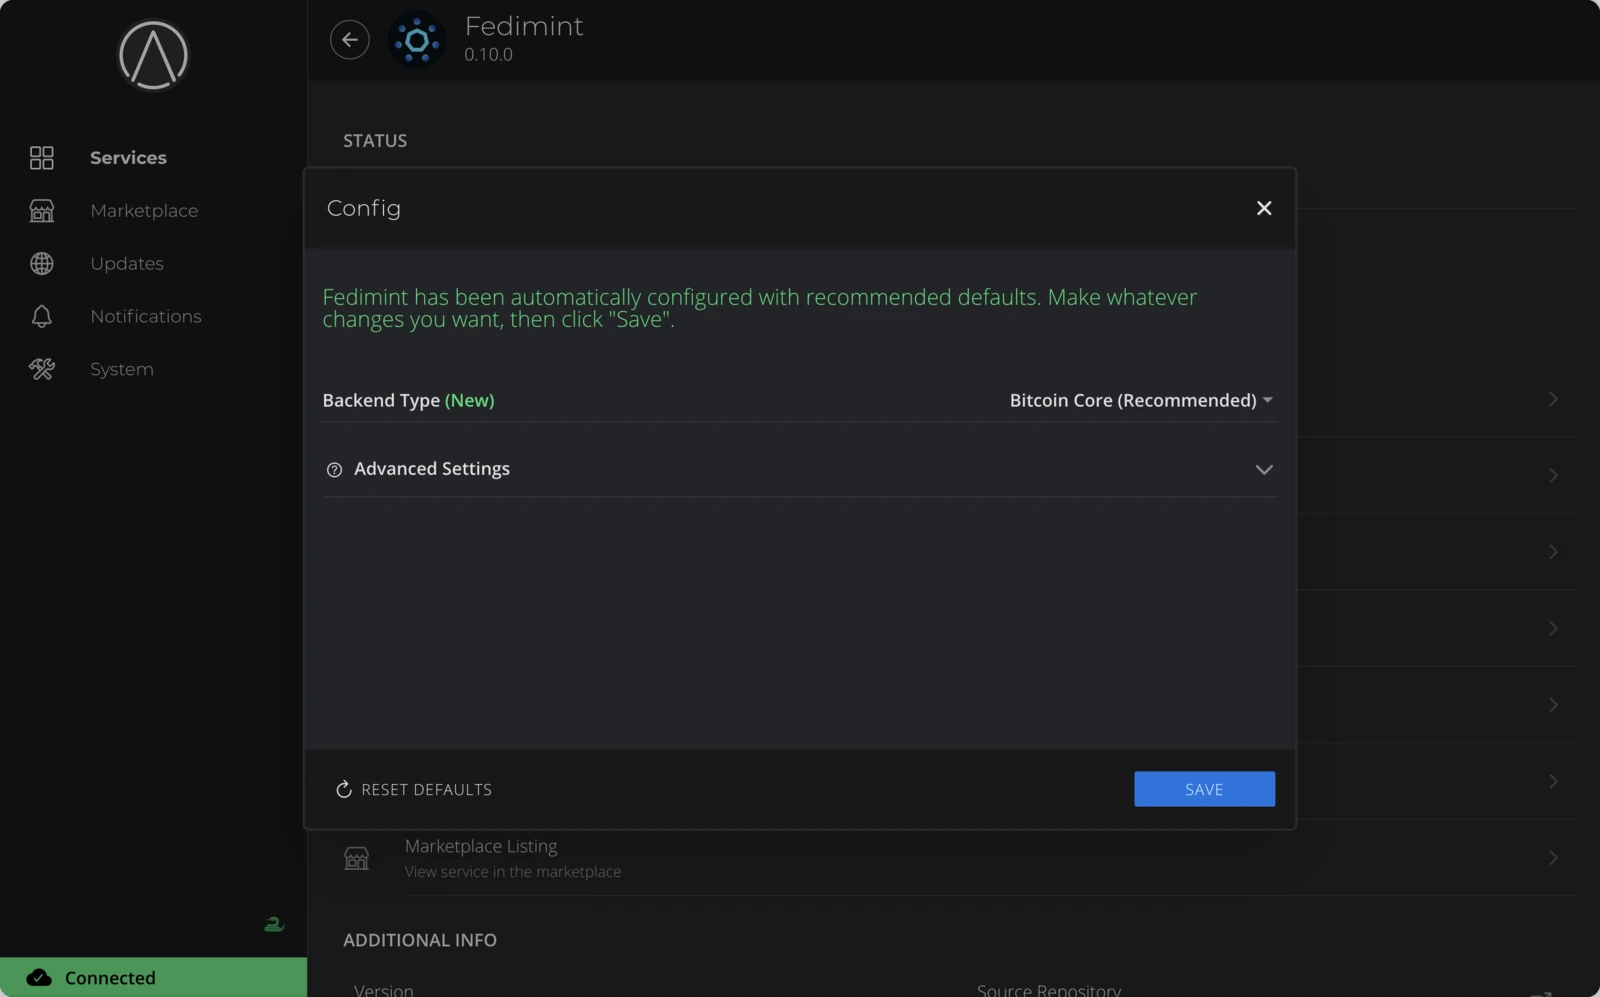View Notifications via the bell icon

41,316
